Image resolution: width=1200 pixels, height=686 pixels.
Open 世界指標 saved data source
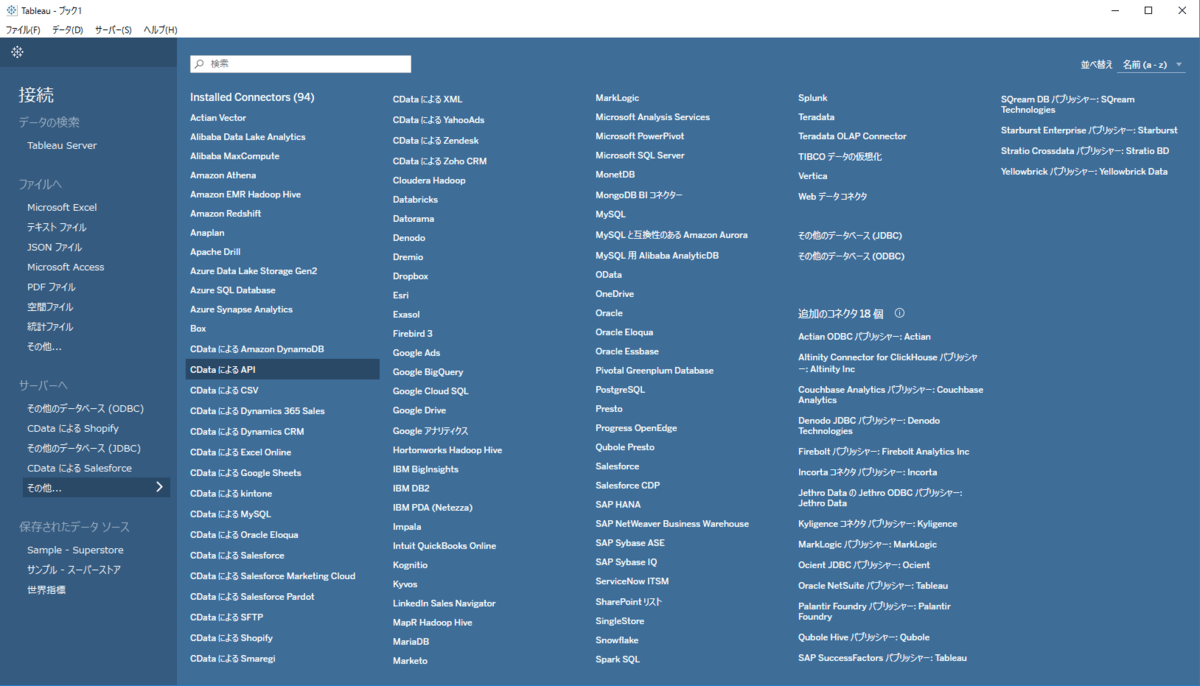[46, 590]
